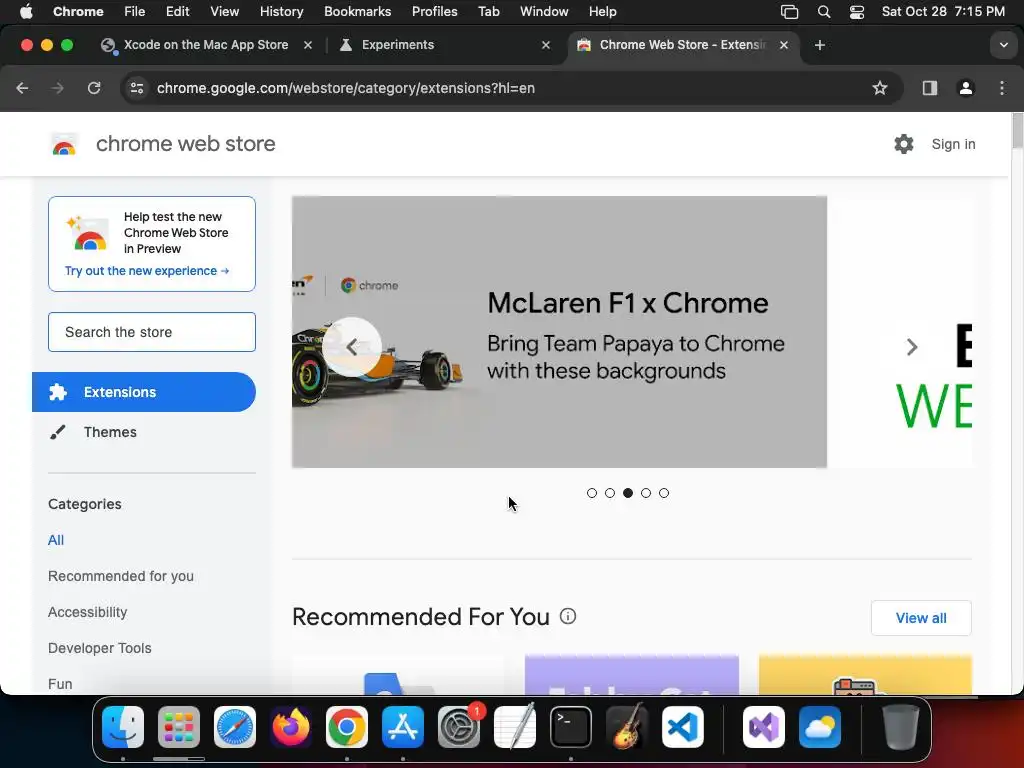Expand the tab search dropdown arrow
Image resolution: width=1024 pixels, height=768 pixels.
(1004, 45)
